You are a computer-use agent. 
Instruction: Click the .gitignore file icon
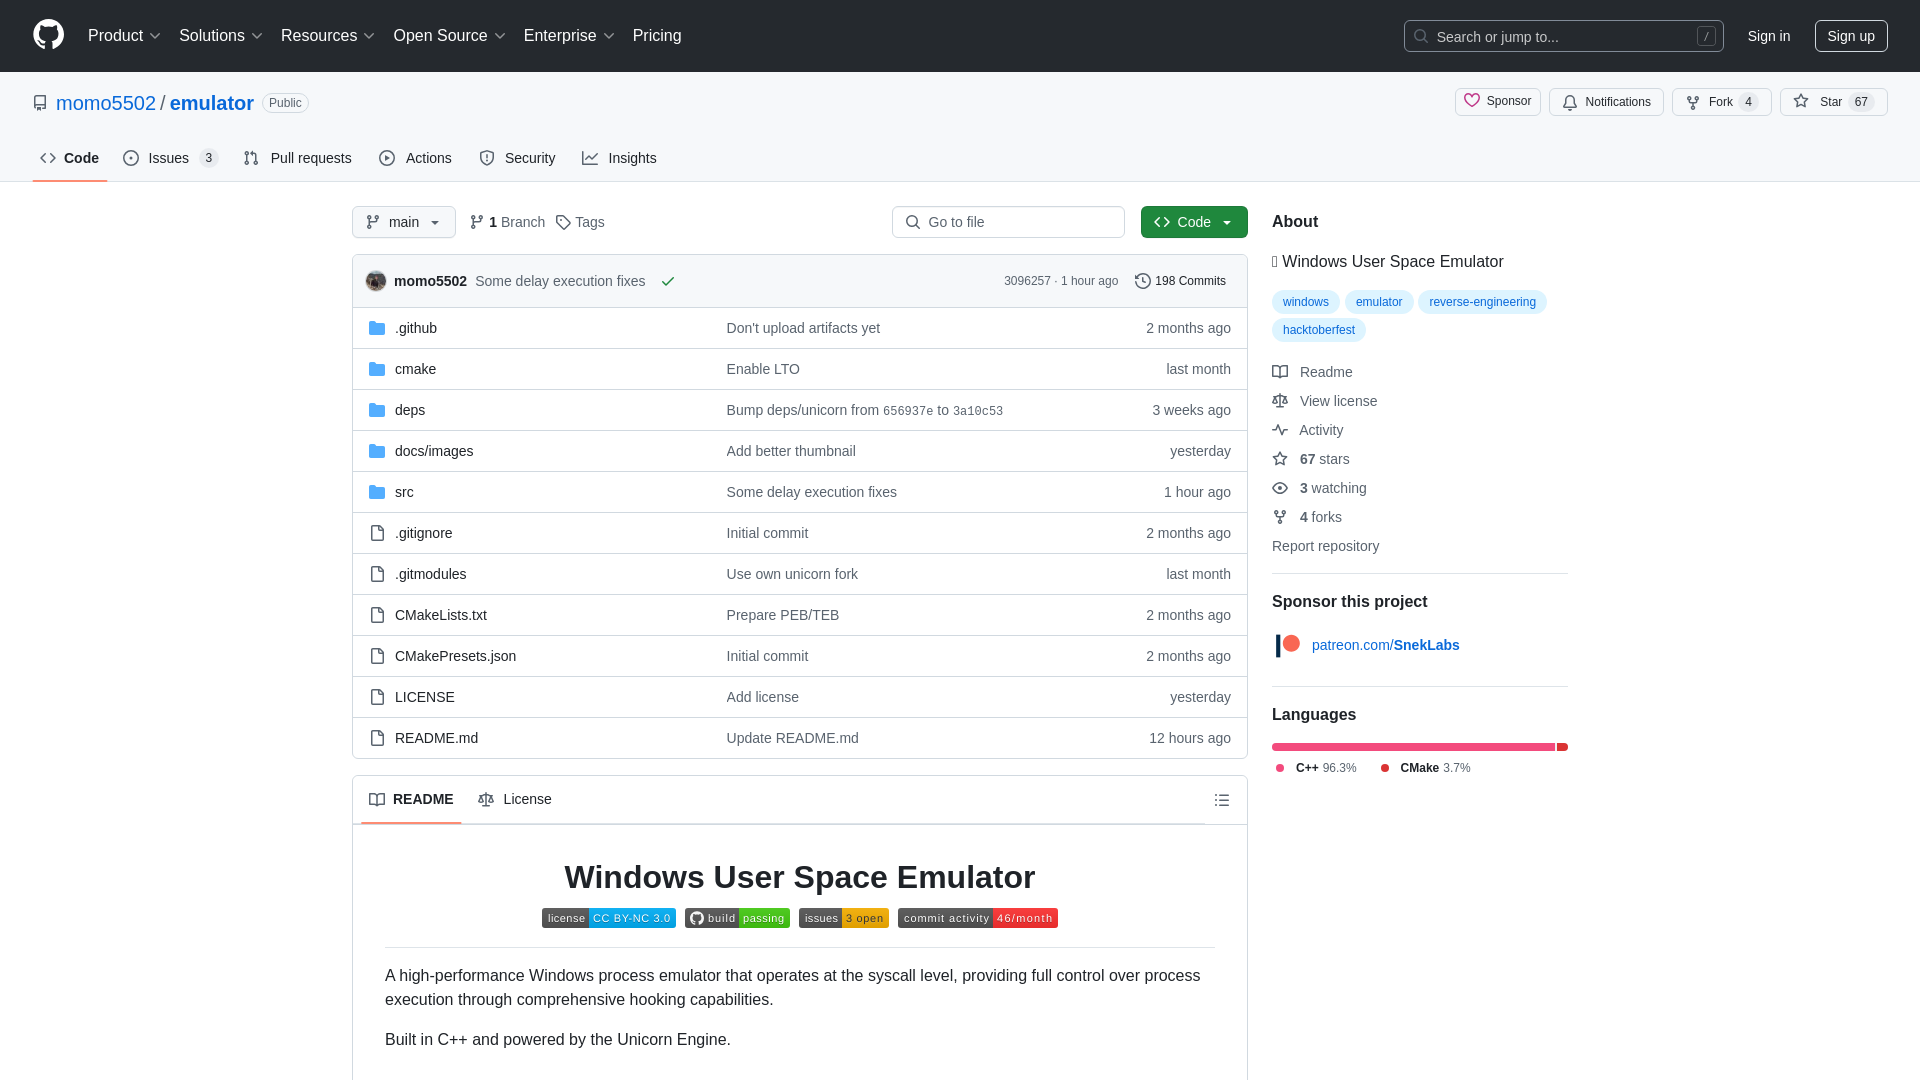pyautogui.click(x=377, y=533)
